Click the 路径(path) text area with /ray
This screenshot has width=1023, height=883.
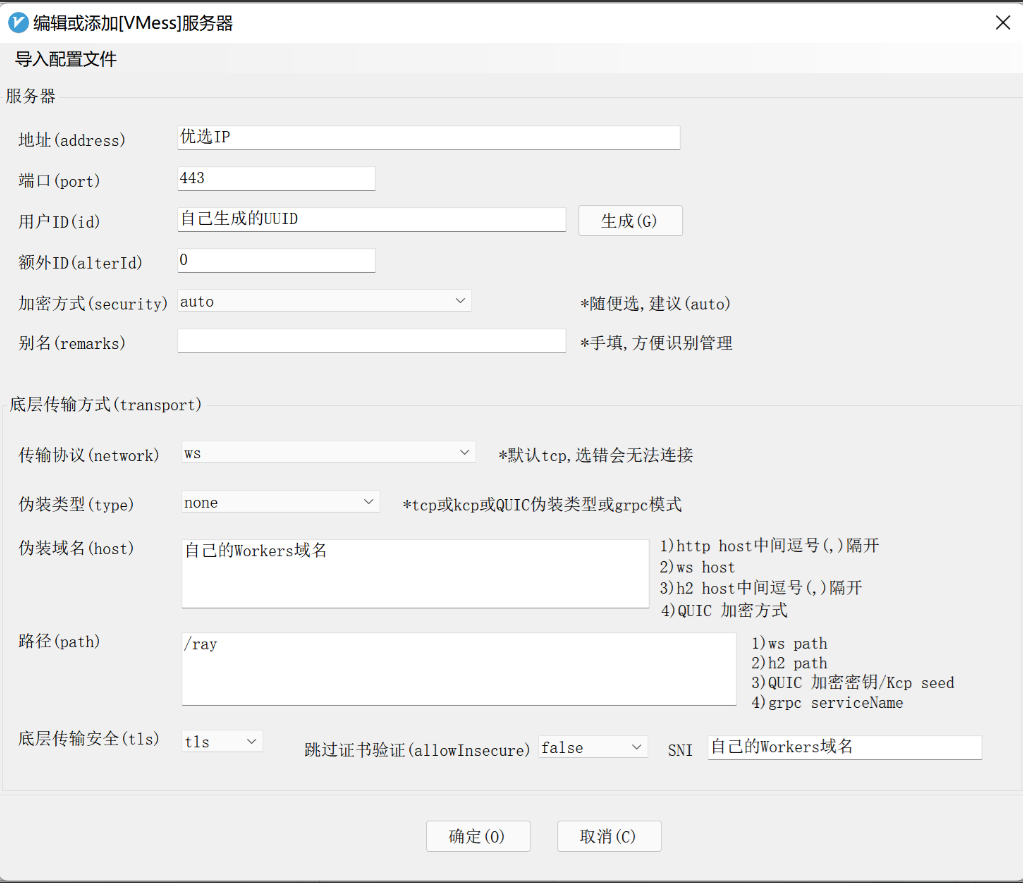click(x=459, y=669)
